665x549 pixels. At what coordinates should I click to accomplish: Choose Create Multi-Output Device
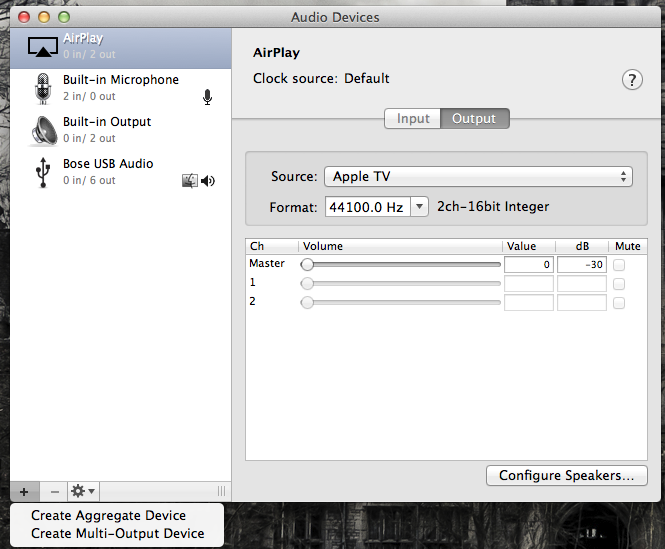click(117, 533)
